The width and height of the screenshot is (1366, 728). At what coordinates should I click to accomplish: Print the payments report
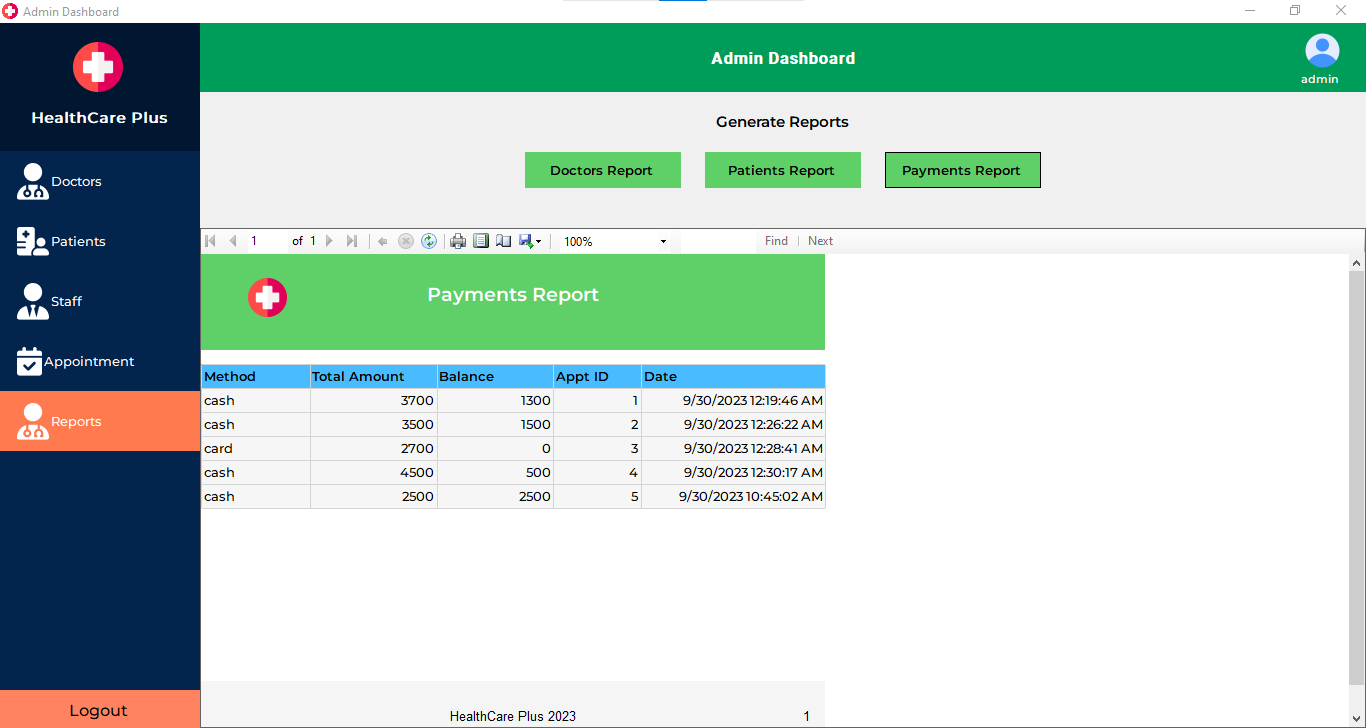[x=458, y=241]
